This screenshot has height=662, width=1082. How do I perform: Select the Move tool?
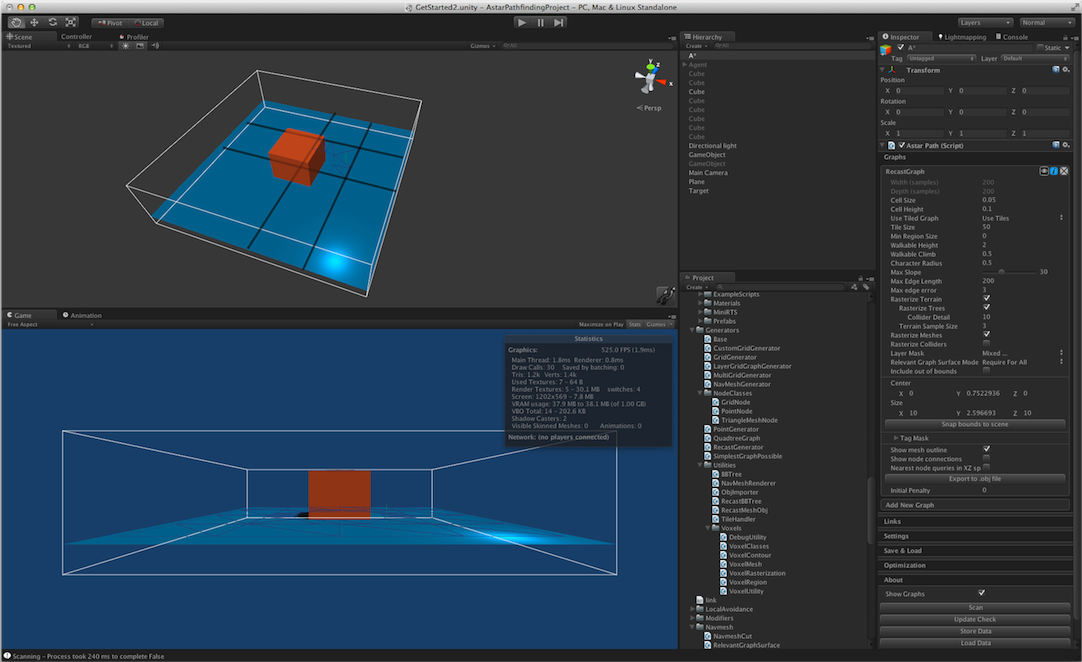coord(35,22)
